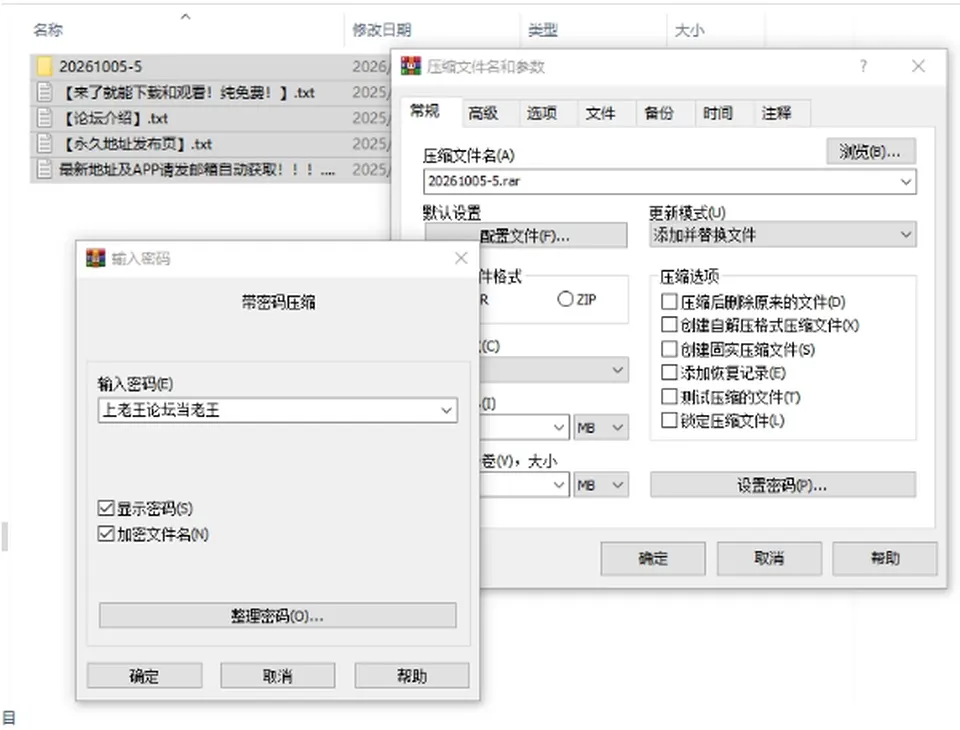
Task: Click the 【论坛介绍】.txt file icon
Action: click(44, 118)
